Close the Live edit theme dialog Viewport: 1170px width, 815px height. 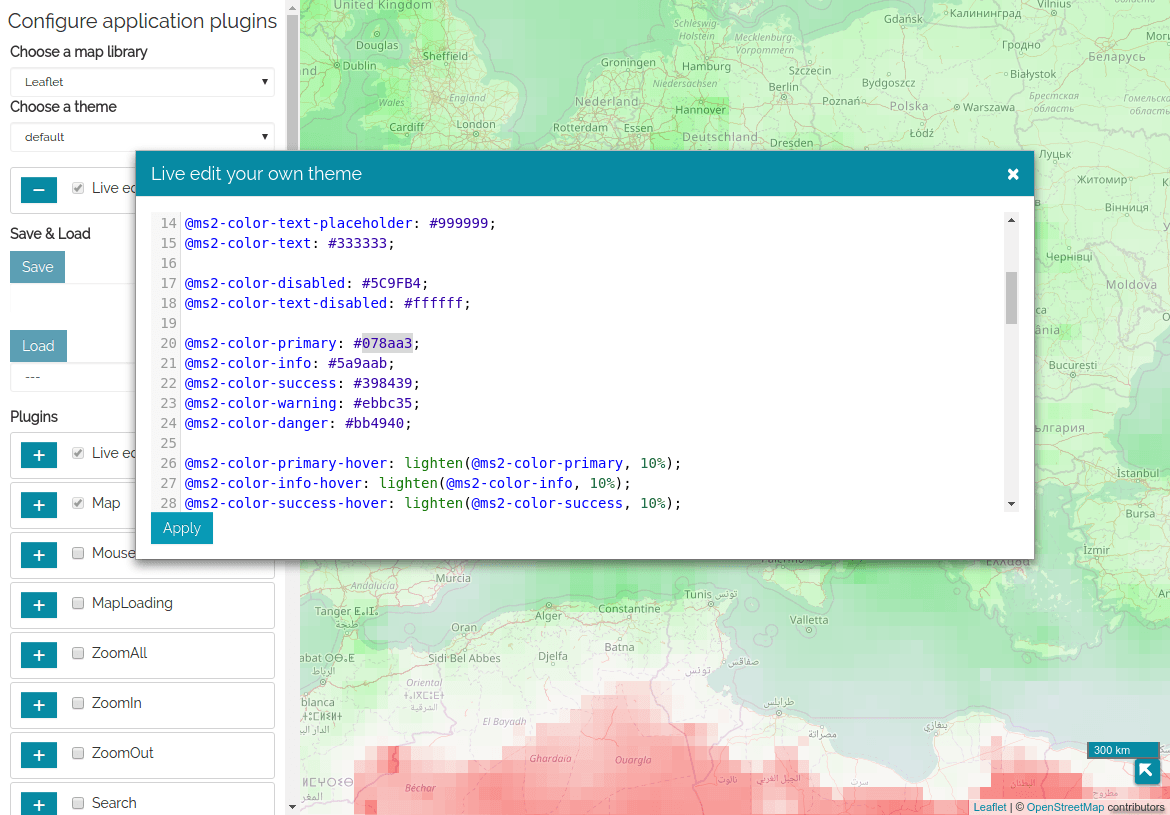(x=1013, y=174)
